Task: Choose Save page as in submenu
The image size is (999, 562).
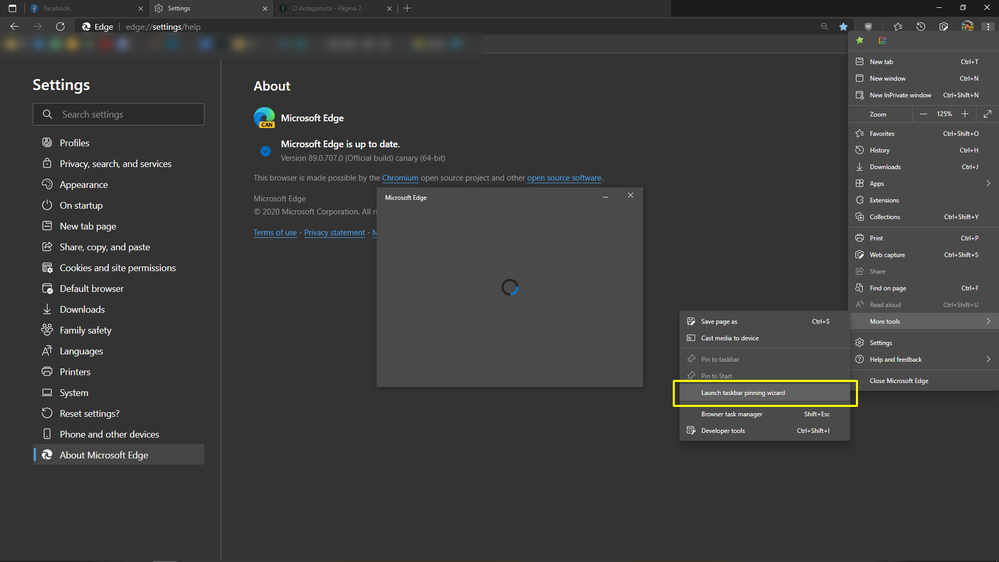Action: (x=765, y=321)
